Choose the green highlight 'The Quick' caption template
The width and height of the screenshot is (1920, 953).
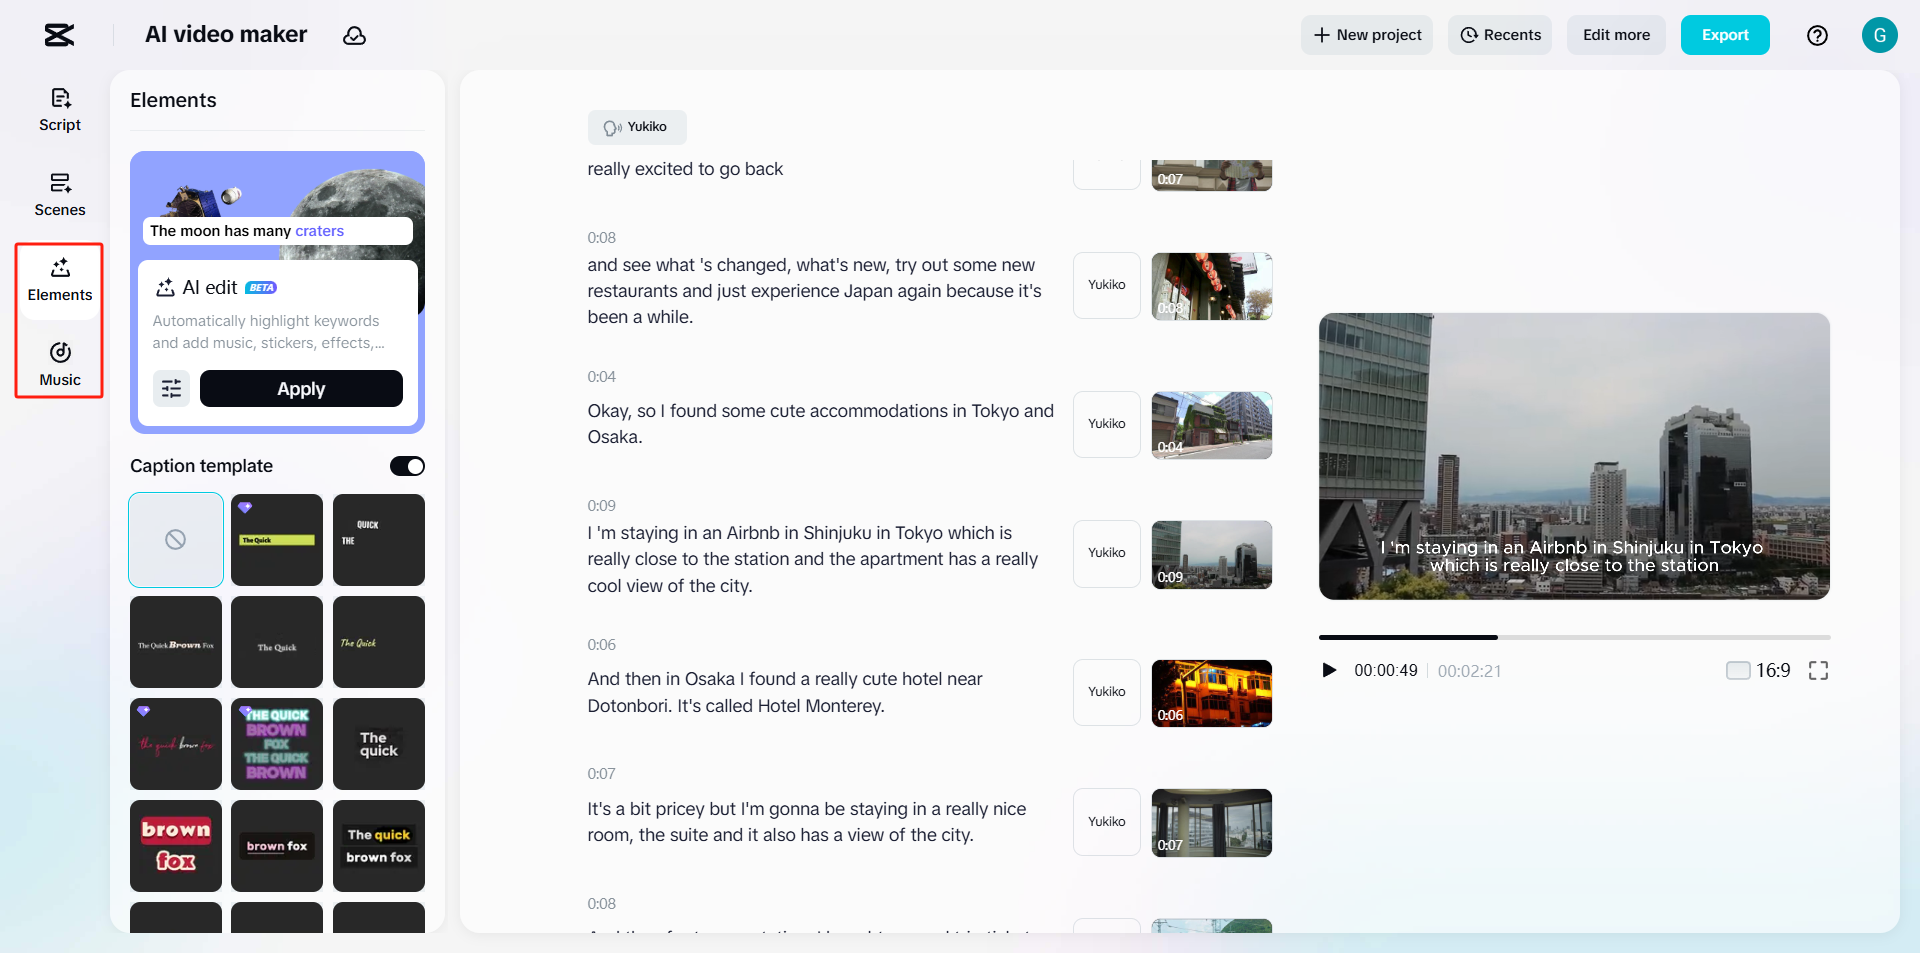click(x=277, y=540)
